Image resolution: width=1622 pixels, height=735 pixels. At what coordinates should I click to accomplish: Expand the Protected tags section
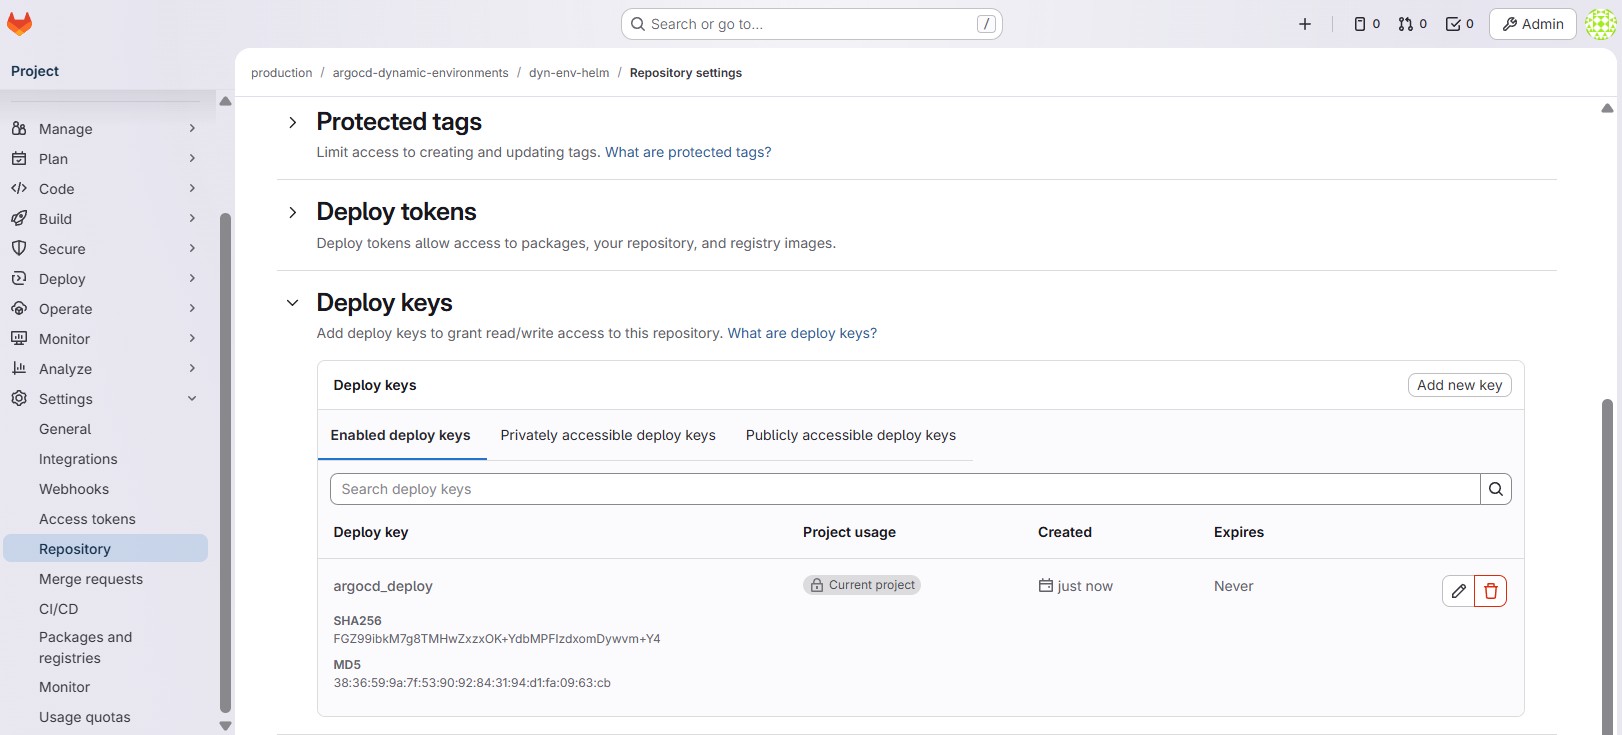(292, 122)
